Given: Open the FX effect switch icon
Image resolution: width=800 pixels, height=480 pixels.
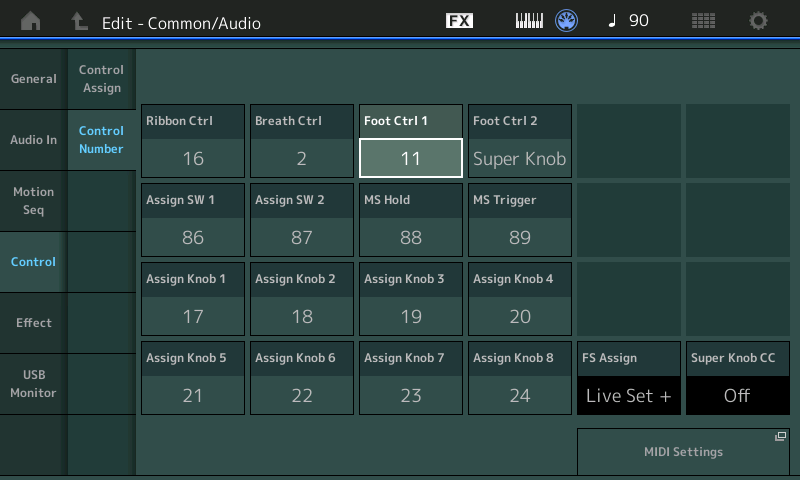Looking at the screenshot, I should coord(459,21).
